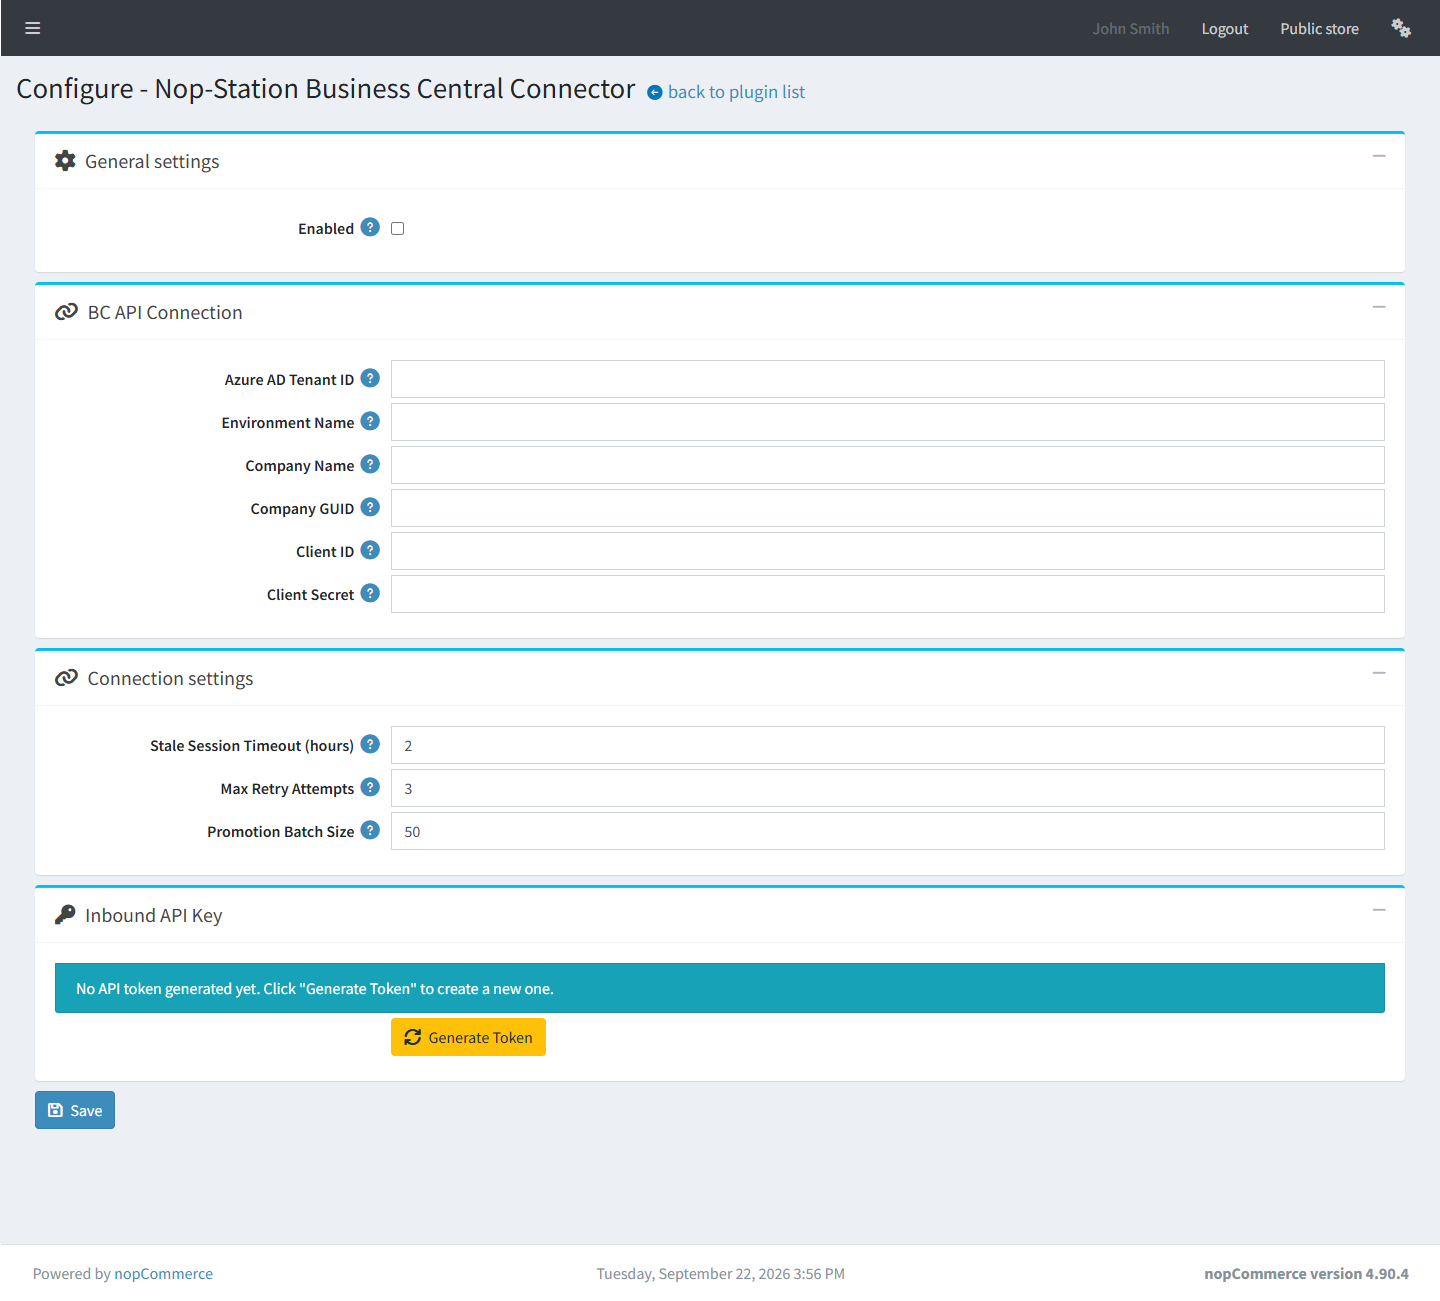The width and height of the screenshot is (1440, 1301).
Task: Click help icon for Client Secret
Action: pyautogui.click(x=370, y=593)
